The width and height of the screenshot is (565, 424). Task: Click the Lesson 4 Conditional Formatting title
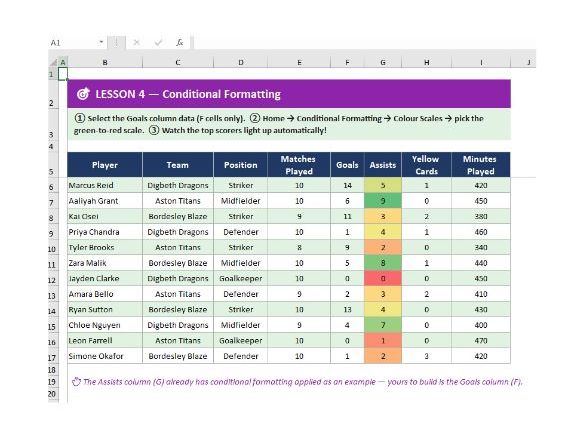pyautogui.click(x=188, y=94)
